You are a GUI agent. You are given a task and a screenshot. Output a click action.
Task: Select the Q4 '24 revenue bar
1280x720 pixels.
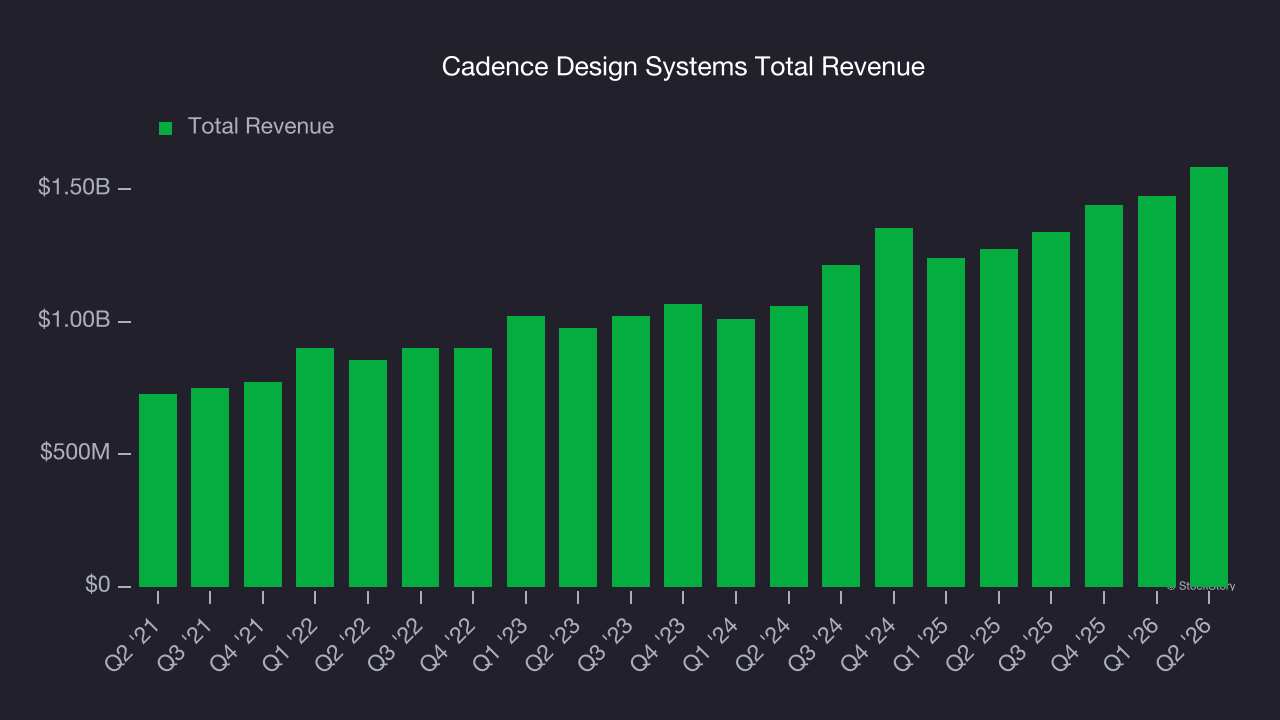894,407
